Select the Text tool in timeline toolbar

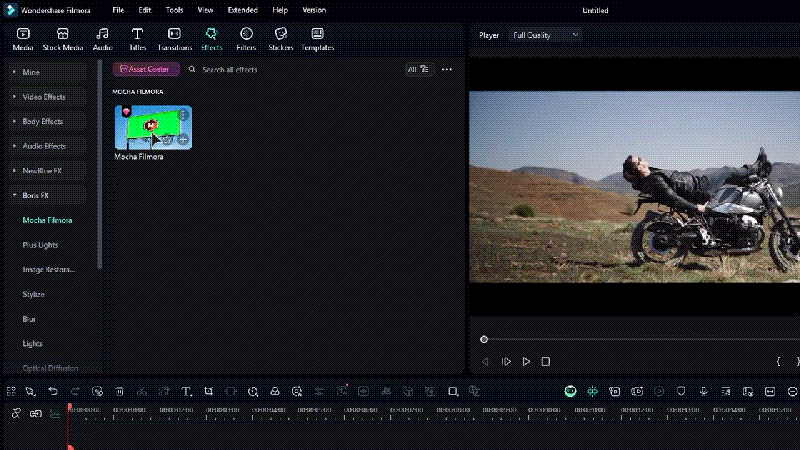pyautogui.click(x=186, y=391)
